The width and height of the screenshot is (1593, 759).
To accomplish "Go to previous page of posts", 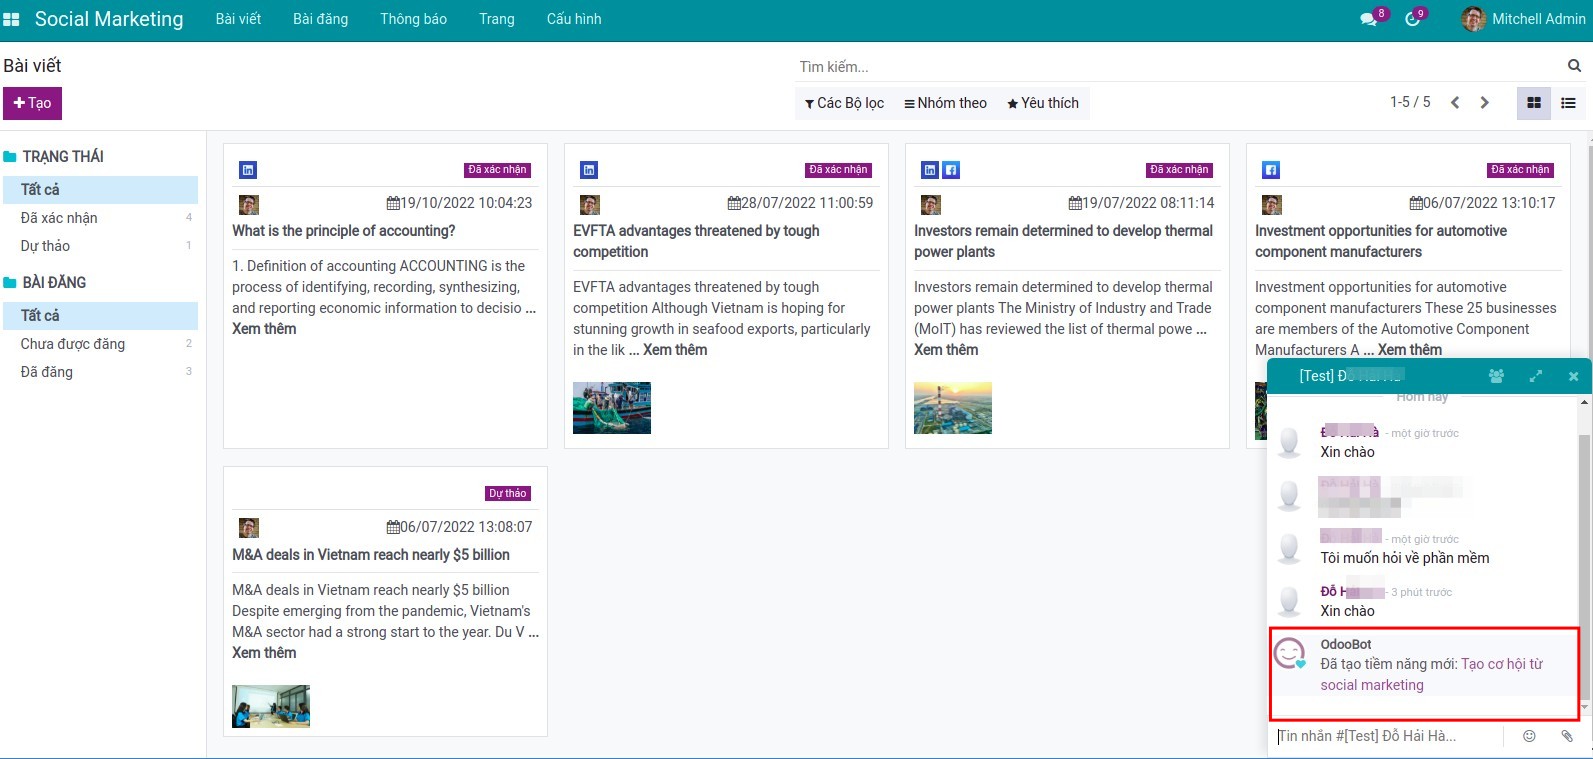I will point(1455,103).
